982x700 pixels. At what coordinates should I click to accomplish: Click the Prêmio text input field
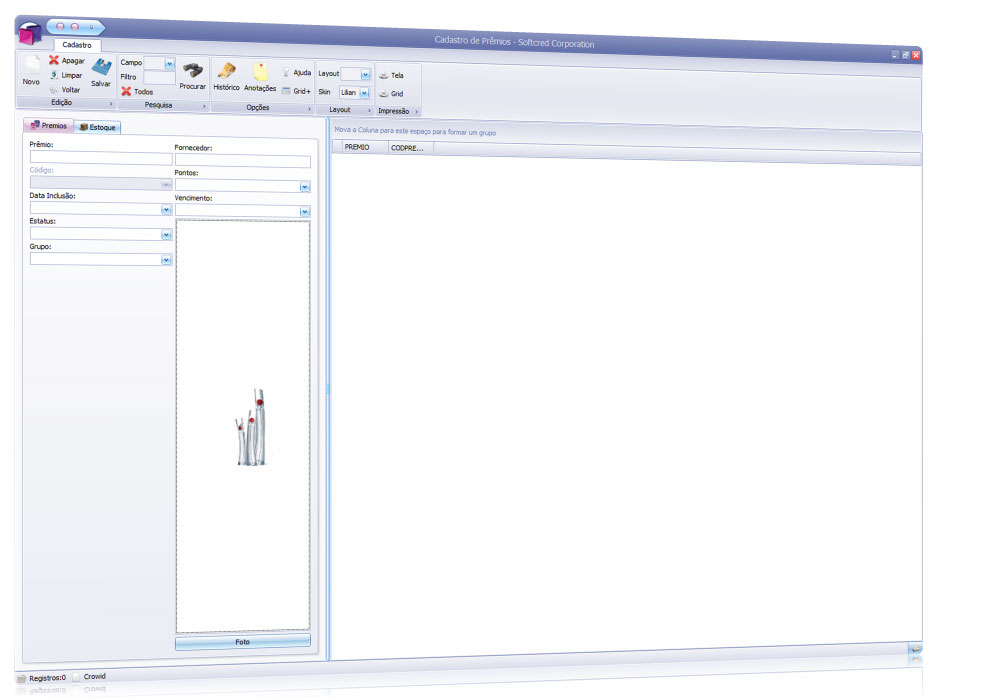tap(100, 158)
